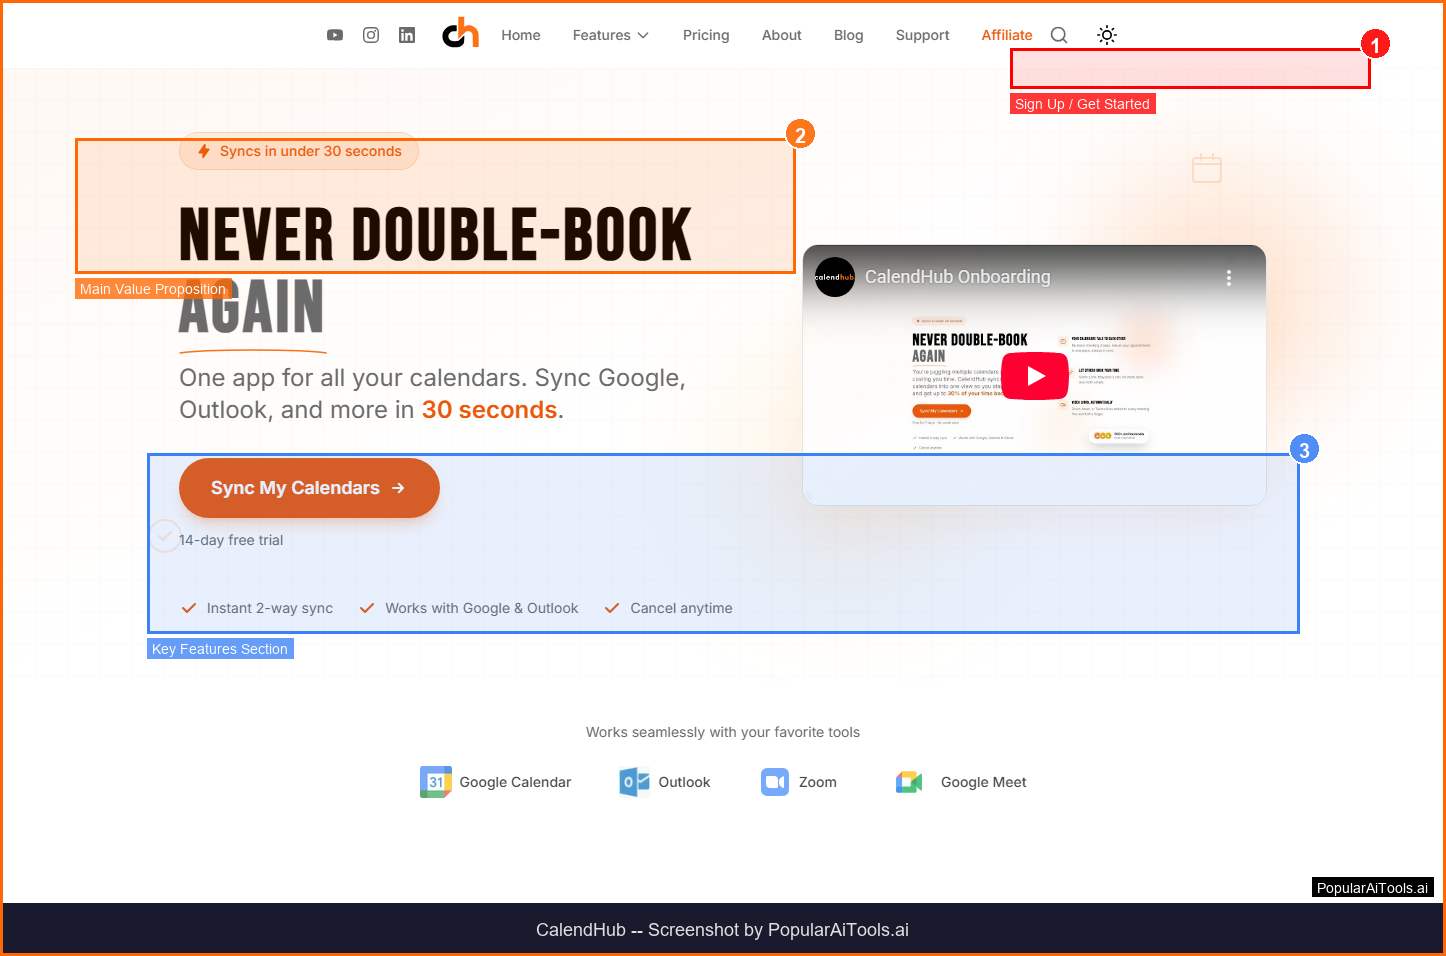The image size is (1446, 956).
Task: Click the Outlook integration icon
Action: 635,782
